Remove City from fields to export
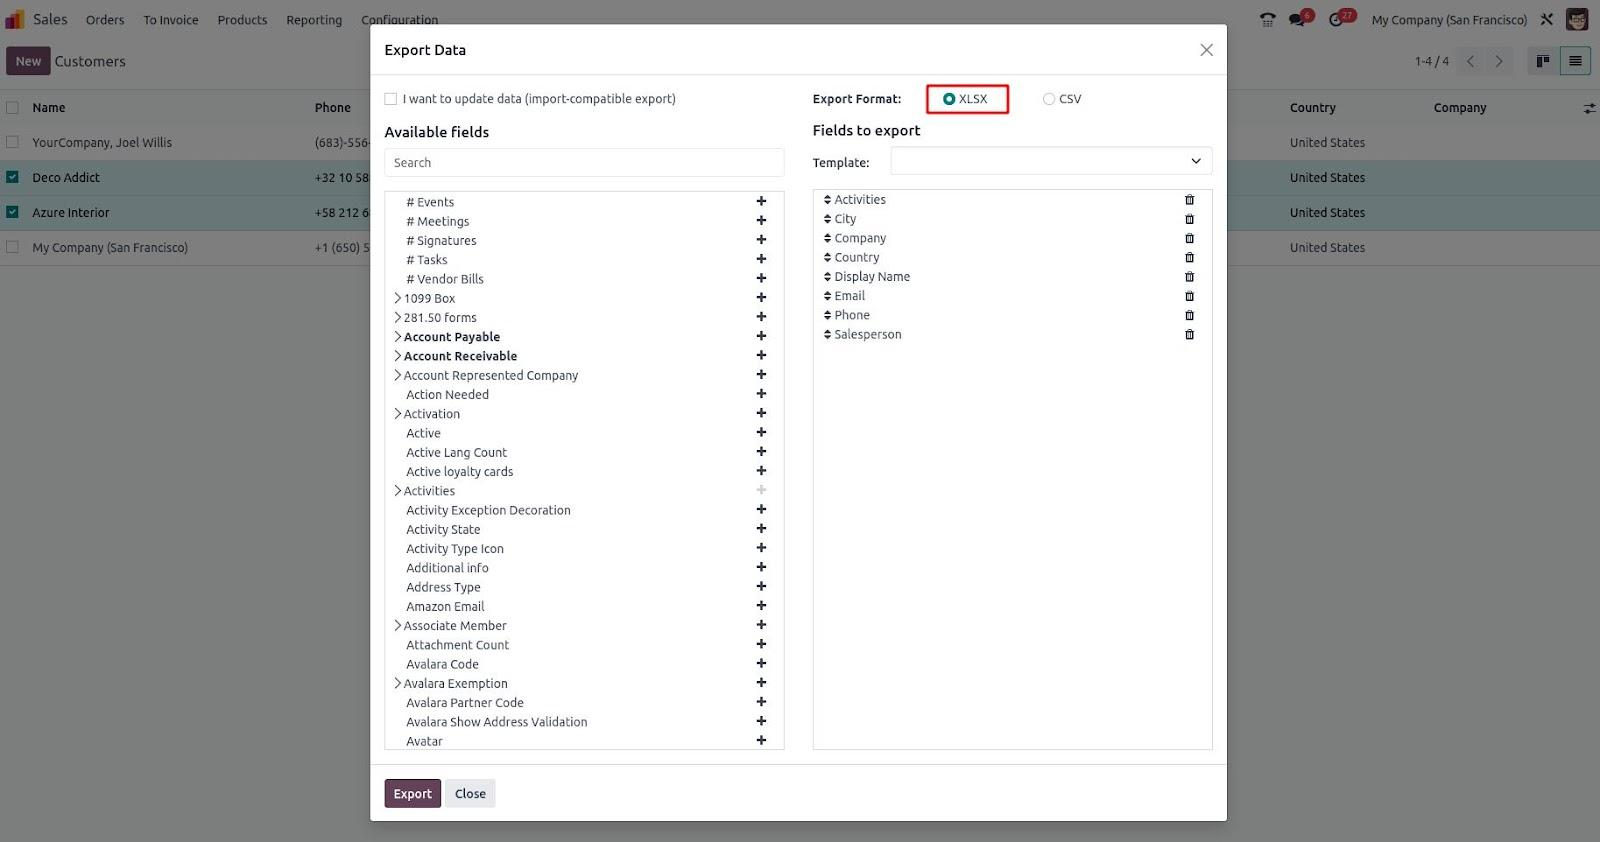1600x842 pixels. tap(1189, 219)
